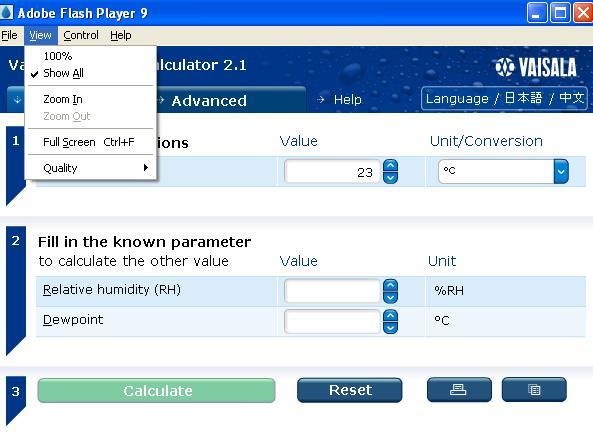Click the copy-to-clipboard icon button
Image resolution: width=593 pixels, height=443 pixels.
click(x=534, y=390)
